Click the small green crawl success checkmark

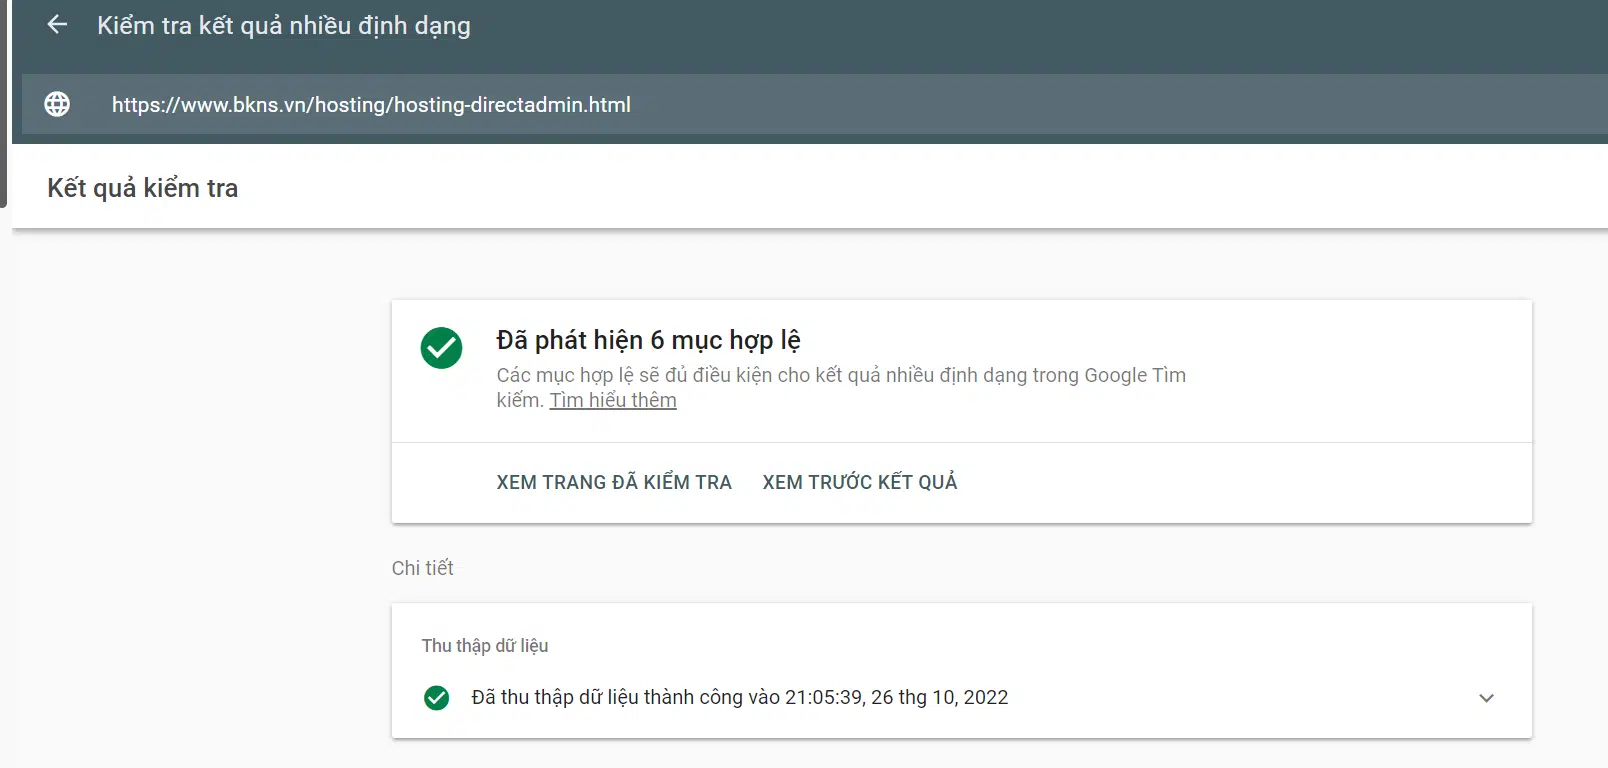(436, 698)
